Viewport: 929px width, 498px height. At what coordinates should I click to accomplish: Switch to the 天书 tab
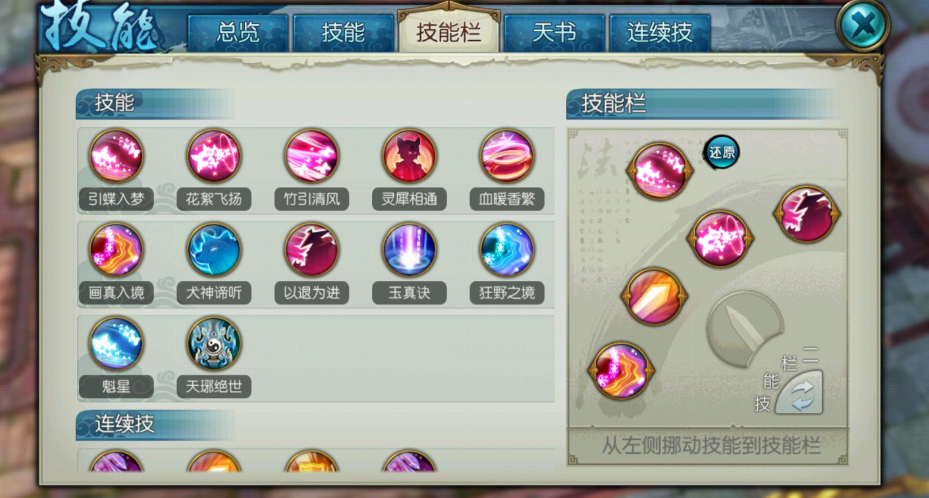click(554, 32)
